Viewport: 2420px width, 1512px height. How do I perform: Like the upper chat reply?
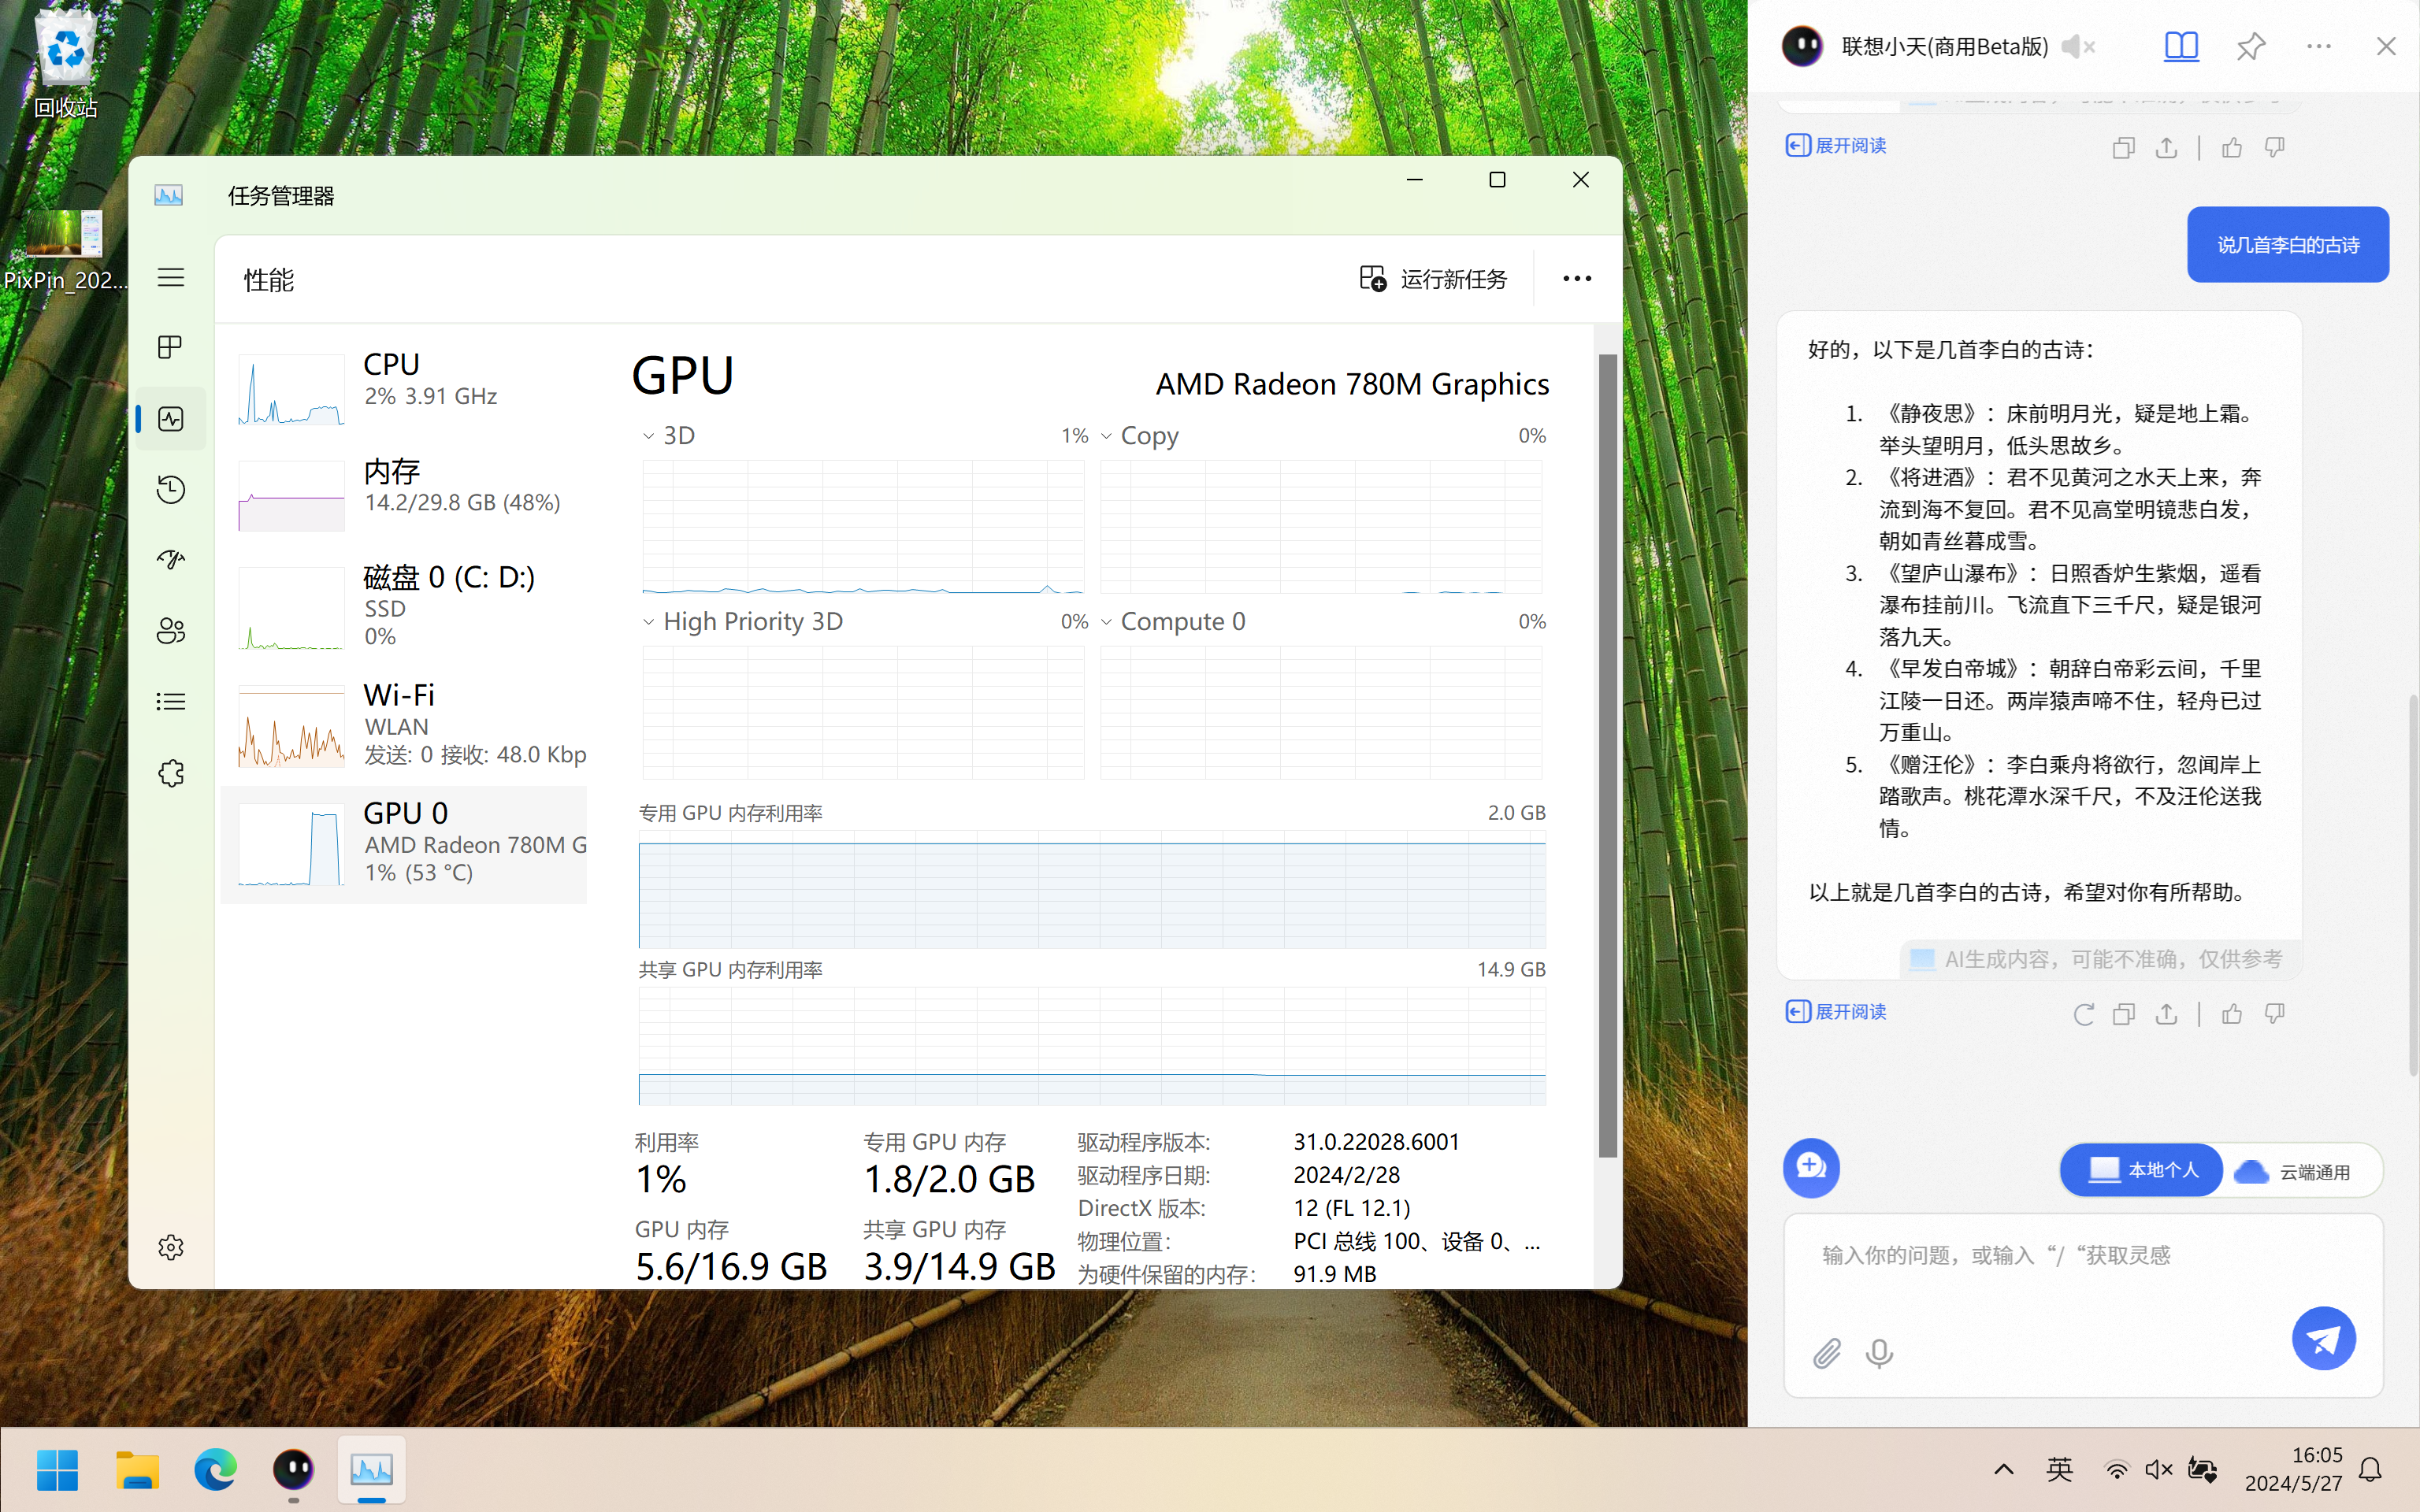click(x=2232, y=148)
